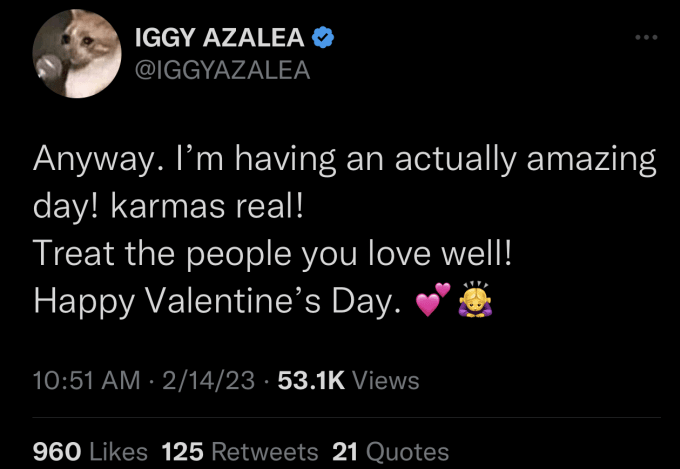The width and height of the screenshot is (680, 469).
Task: Click the 2/14/23 date
Action: [x=209, y=380]
